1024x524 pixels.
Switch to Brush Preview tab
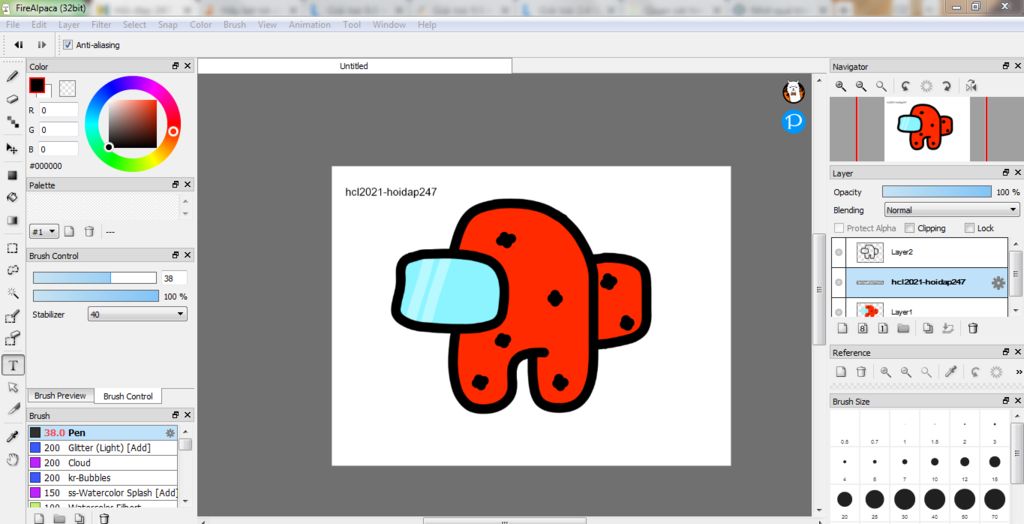[x=60, y=396]
